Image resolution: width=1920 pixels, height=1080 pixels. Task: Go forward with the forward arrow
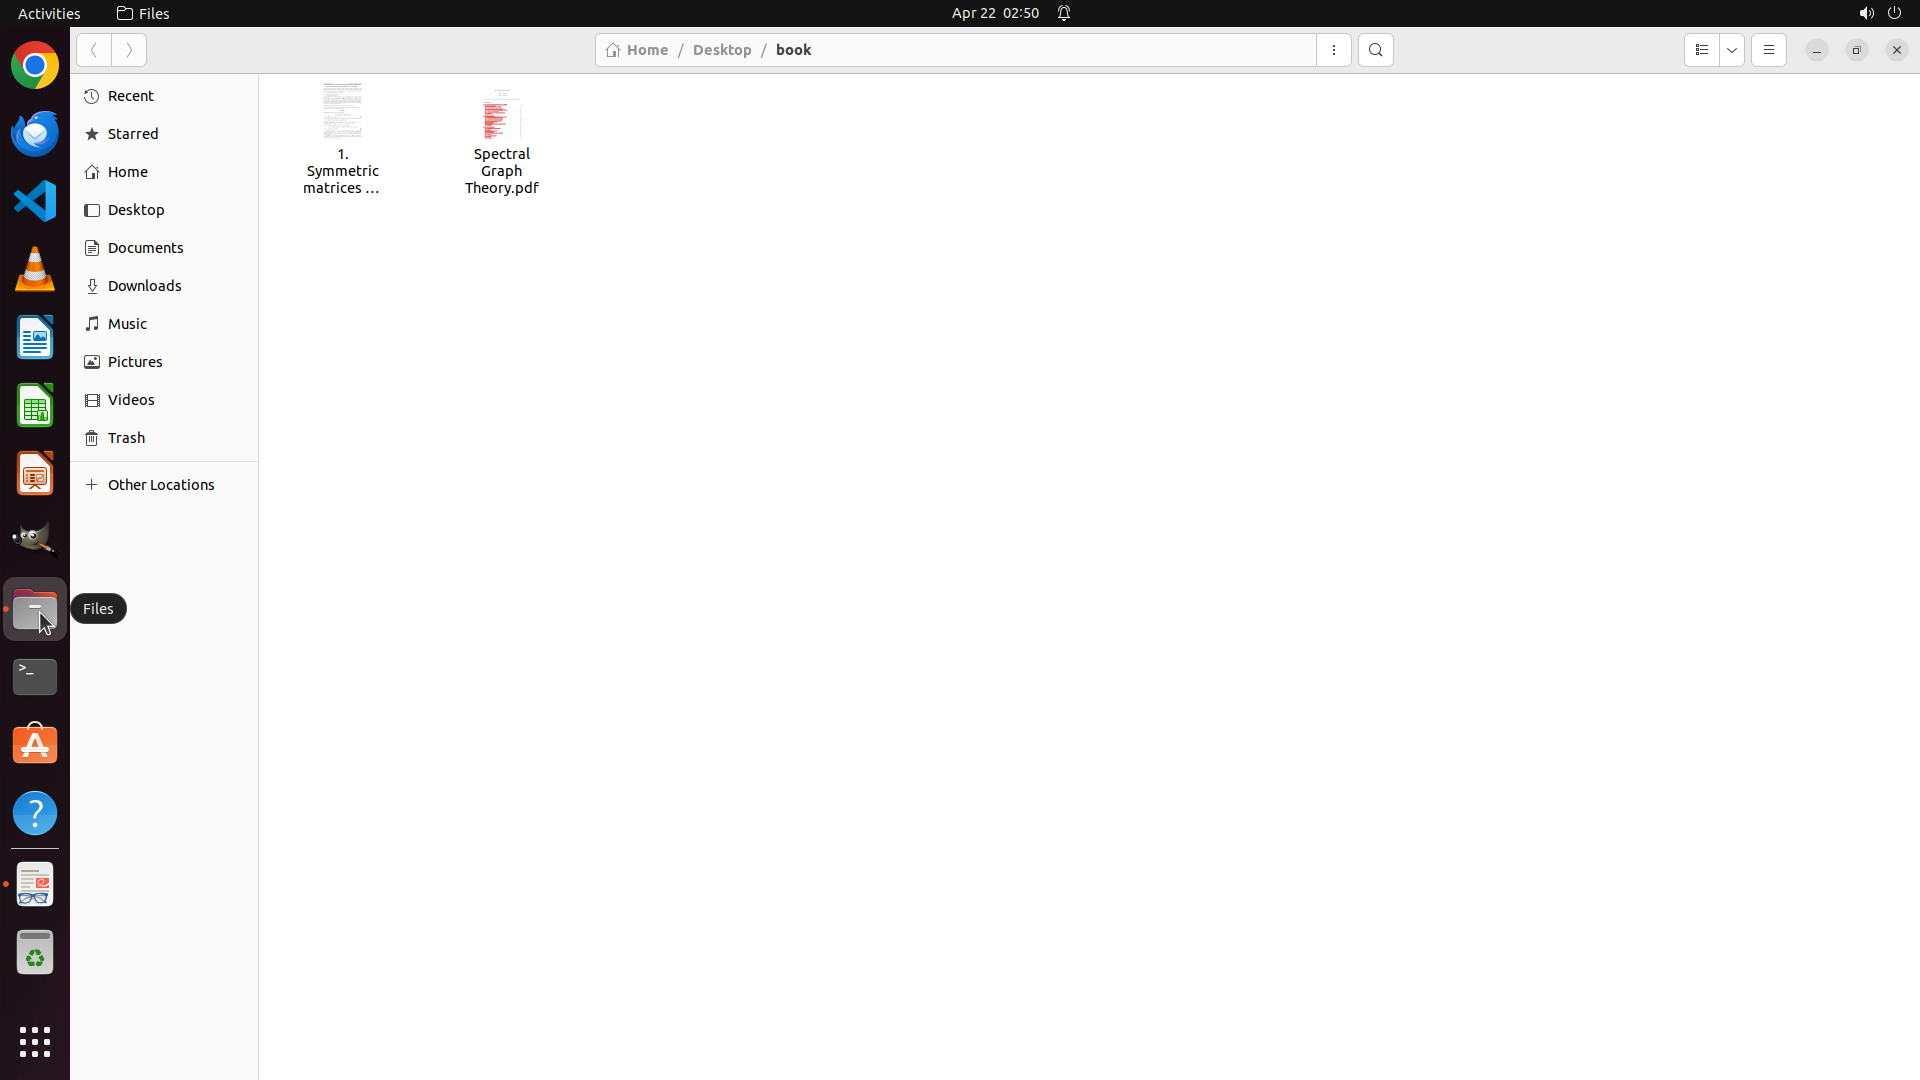click(129, 50)
